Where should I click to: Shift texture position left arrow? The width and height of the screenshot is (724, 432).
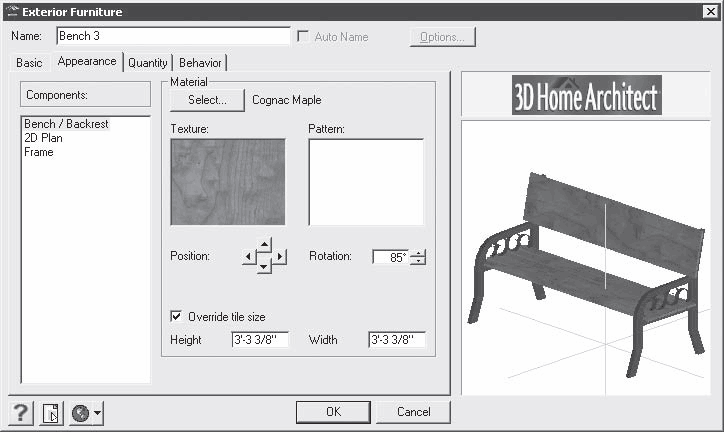[249, 257]
